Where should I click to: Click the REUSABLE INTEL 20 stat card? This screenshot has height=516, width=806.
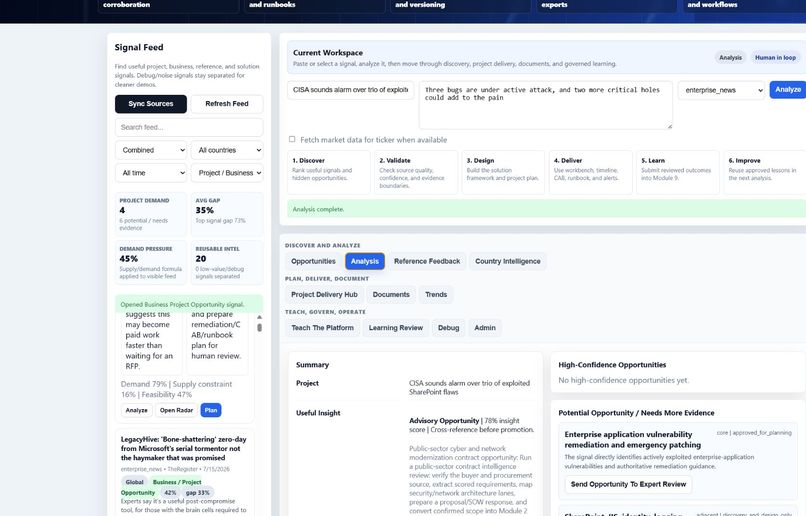pyautogui.click(x=227, y=263)
